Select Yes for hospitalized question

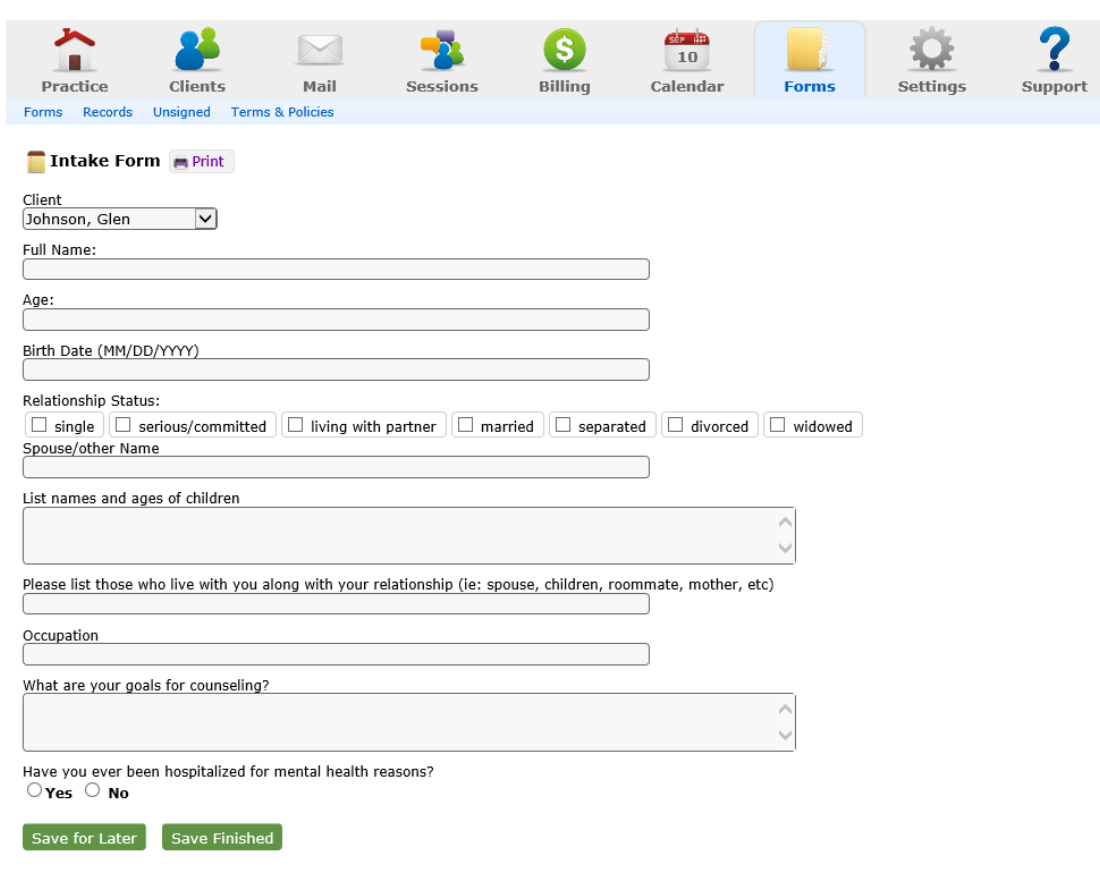34,790
